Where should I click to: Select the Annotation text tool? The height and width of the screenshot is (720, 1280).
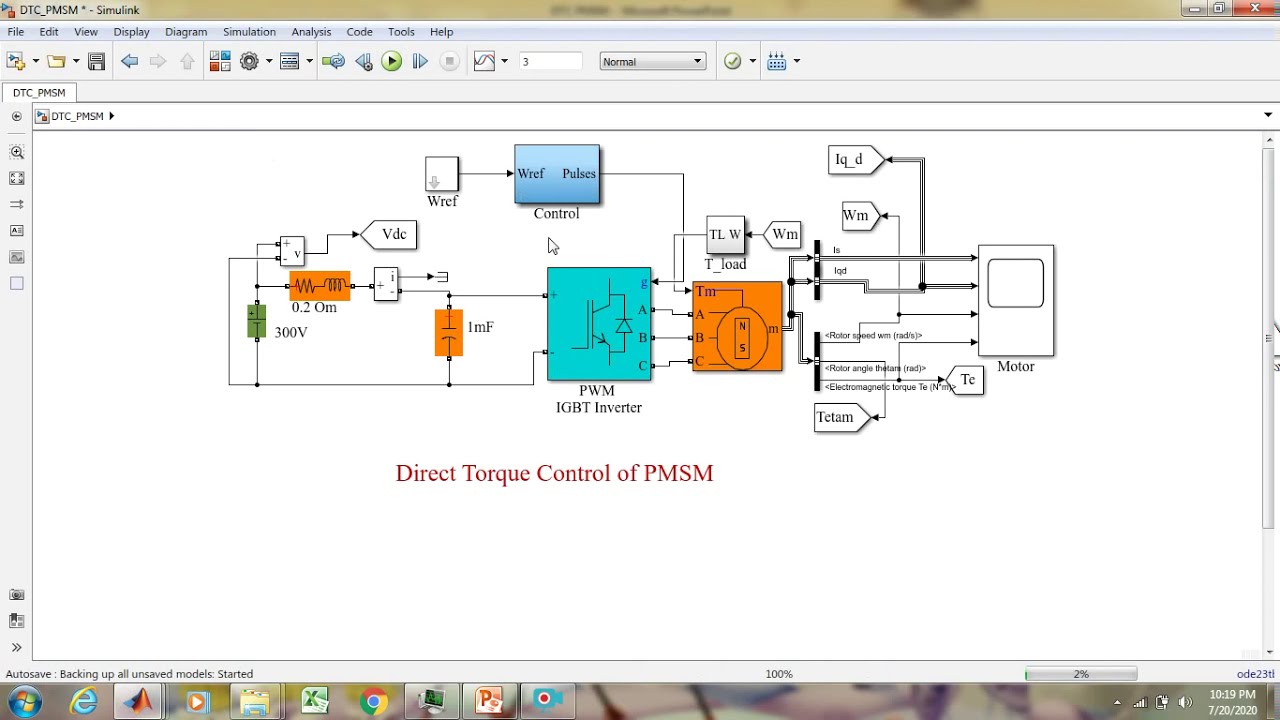click(17, 231)
